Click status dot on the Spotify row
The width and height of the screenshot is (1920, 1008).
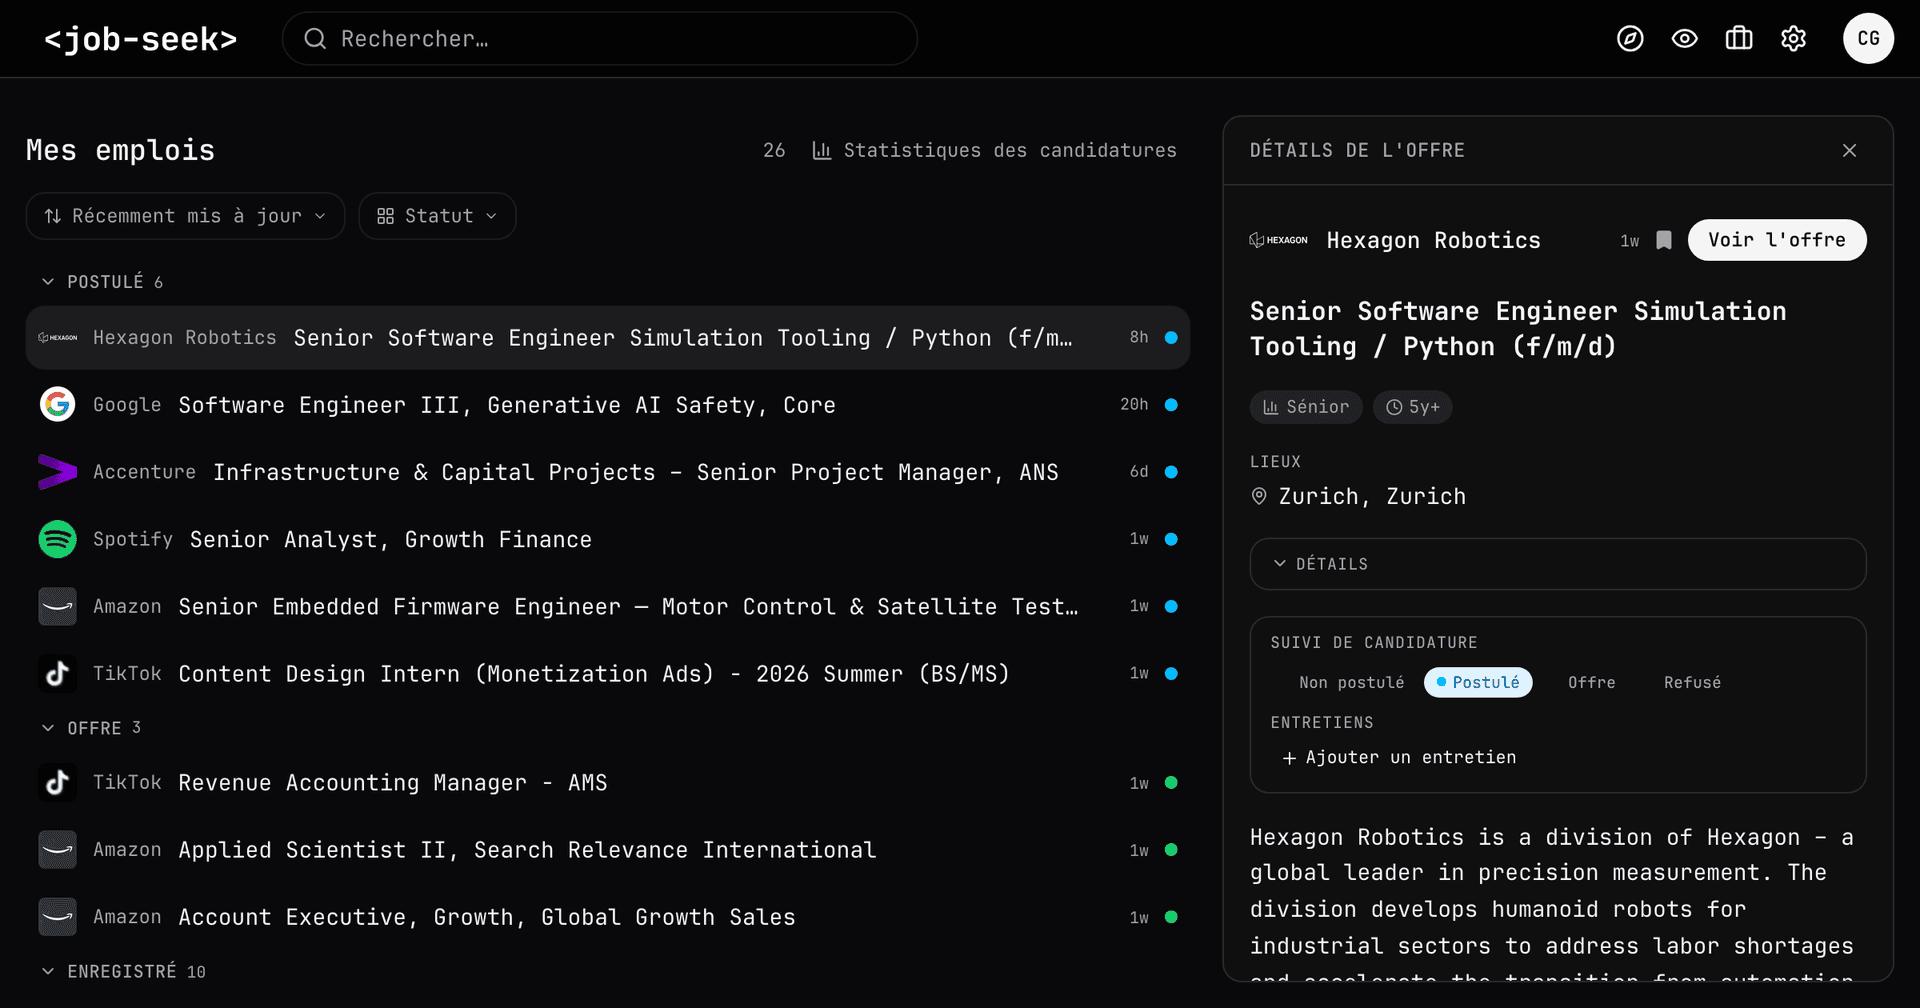coord(1171,539)
